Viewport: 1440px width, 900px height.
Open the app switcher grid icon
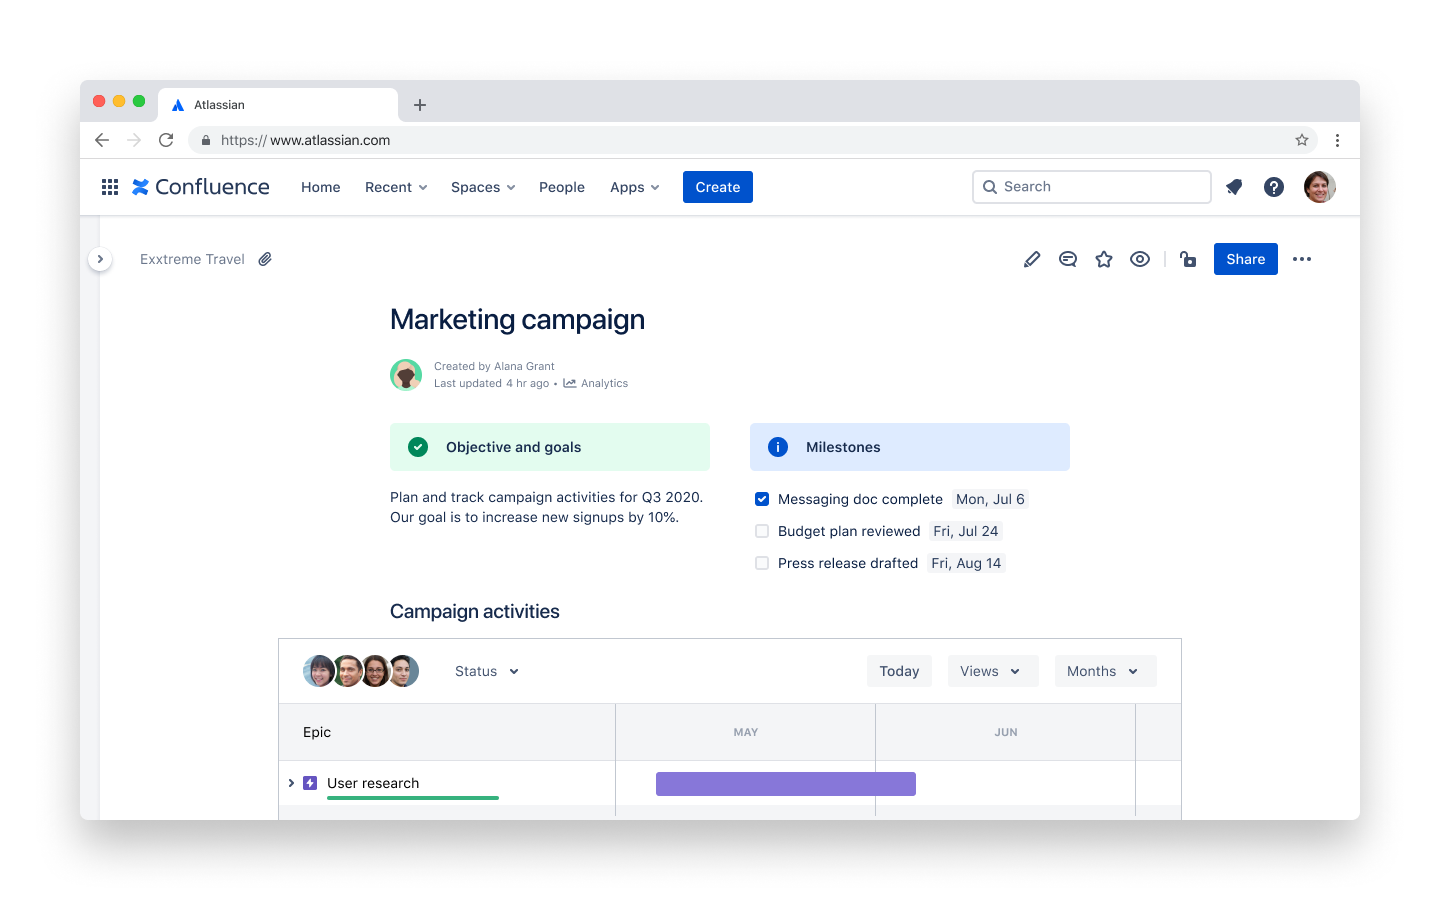109,186
